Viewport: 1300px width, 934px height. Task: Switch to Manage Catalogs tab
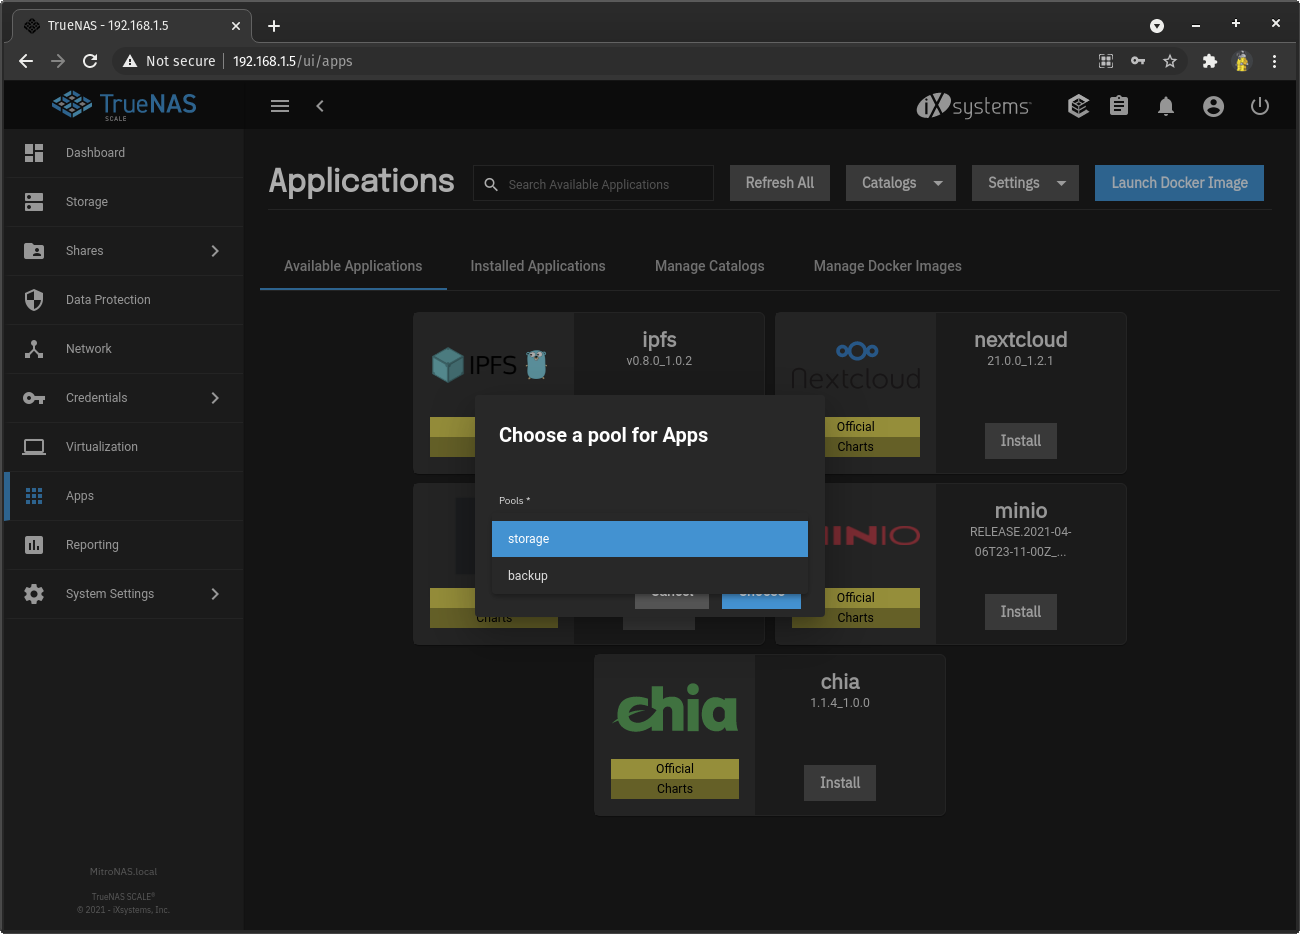[710, 266]
